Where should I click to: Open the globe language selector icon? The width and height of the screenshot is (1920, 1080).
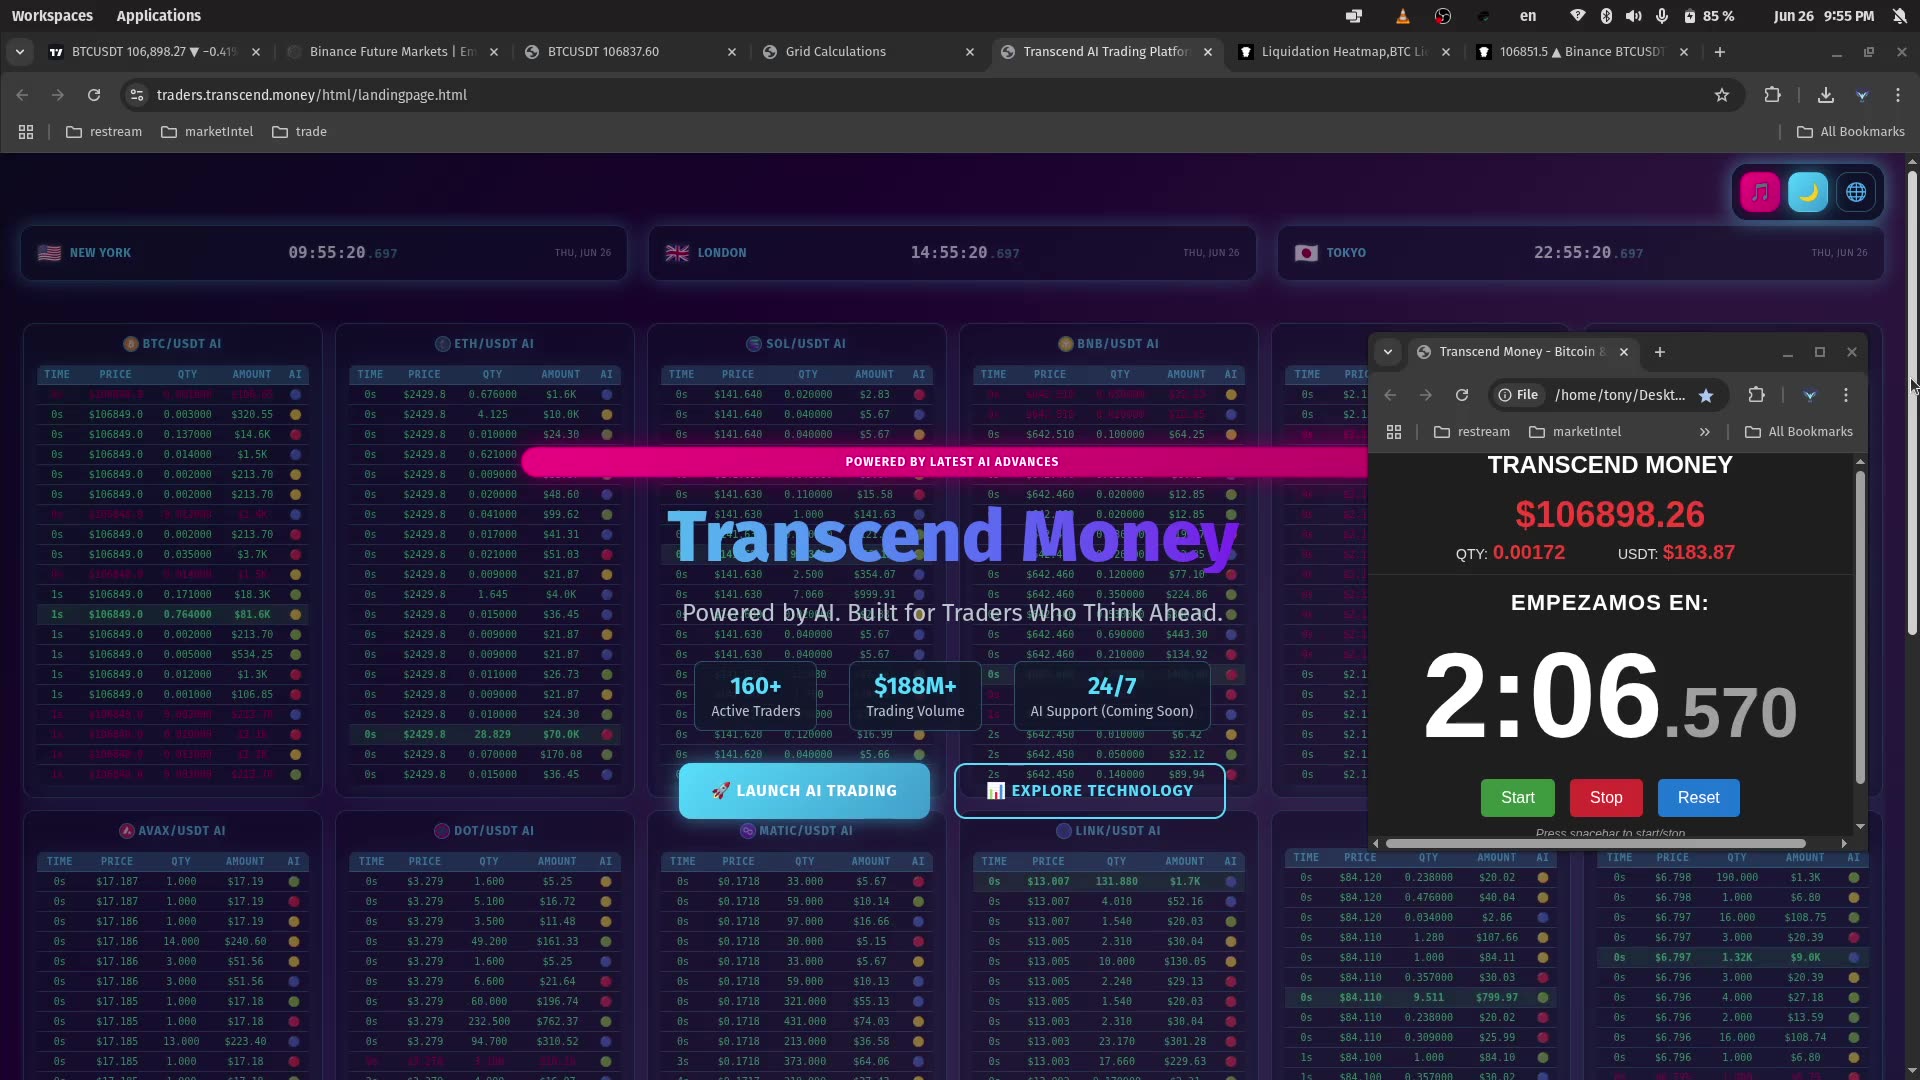pyautogui.click(x=1856, y=192)
